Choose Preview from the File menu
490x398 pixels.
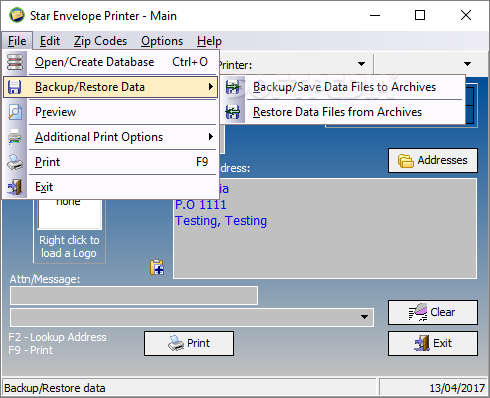(111, 112)
